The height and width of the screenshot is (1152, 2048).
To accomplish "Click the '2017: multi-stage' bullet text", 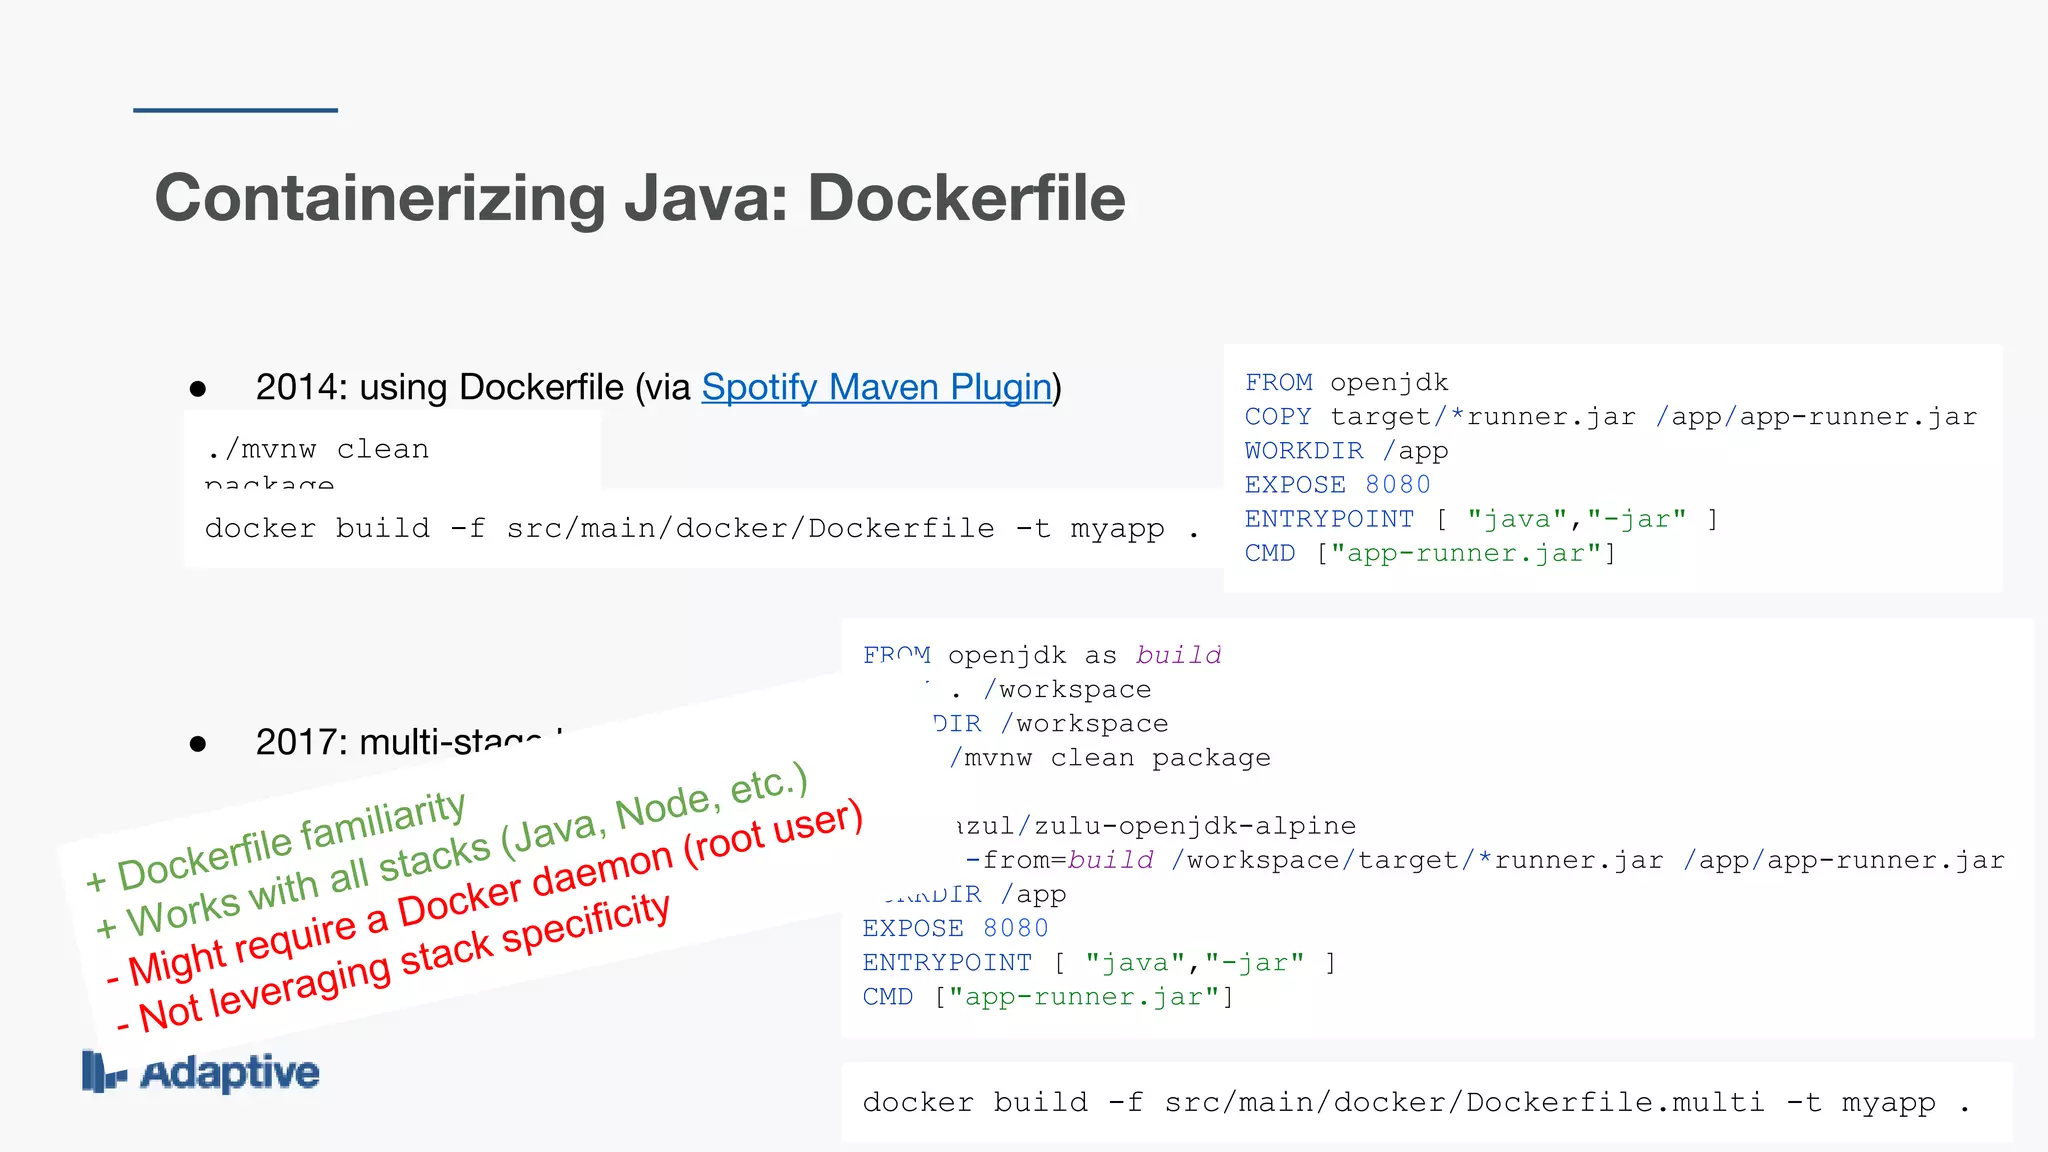I will pyautogui.click(x=410, y=742).
